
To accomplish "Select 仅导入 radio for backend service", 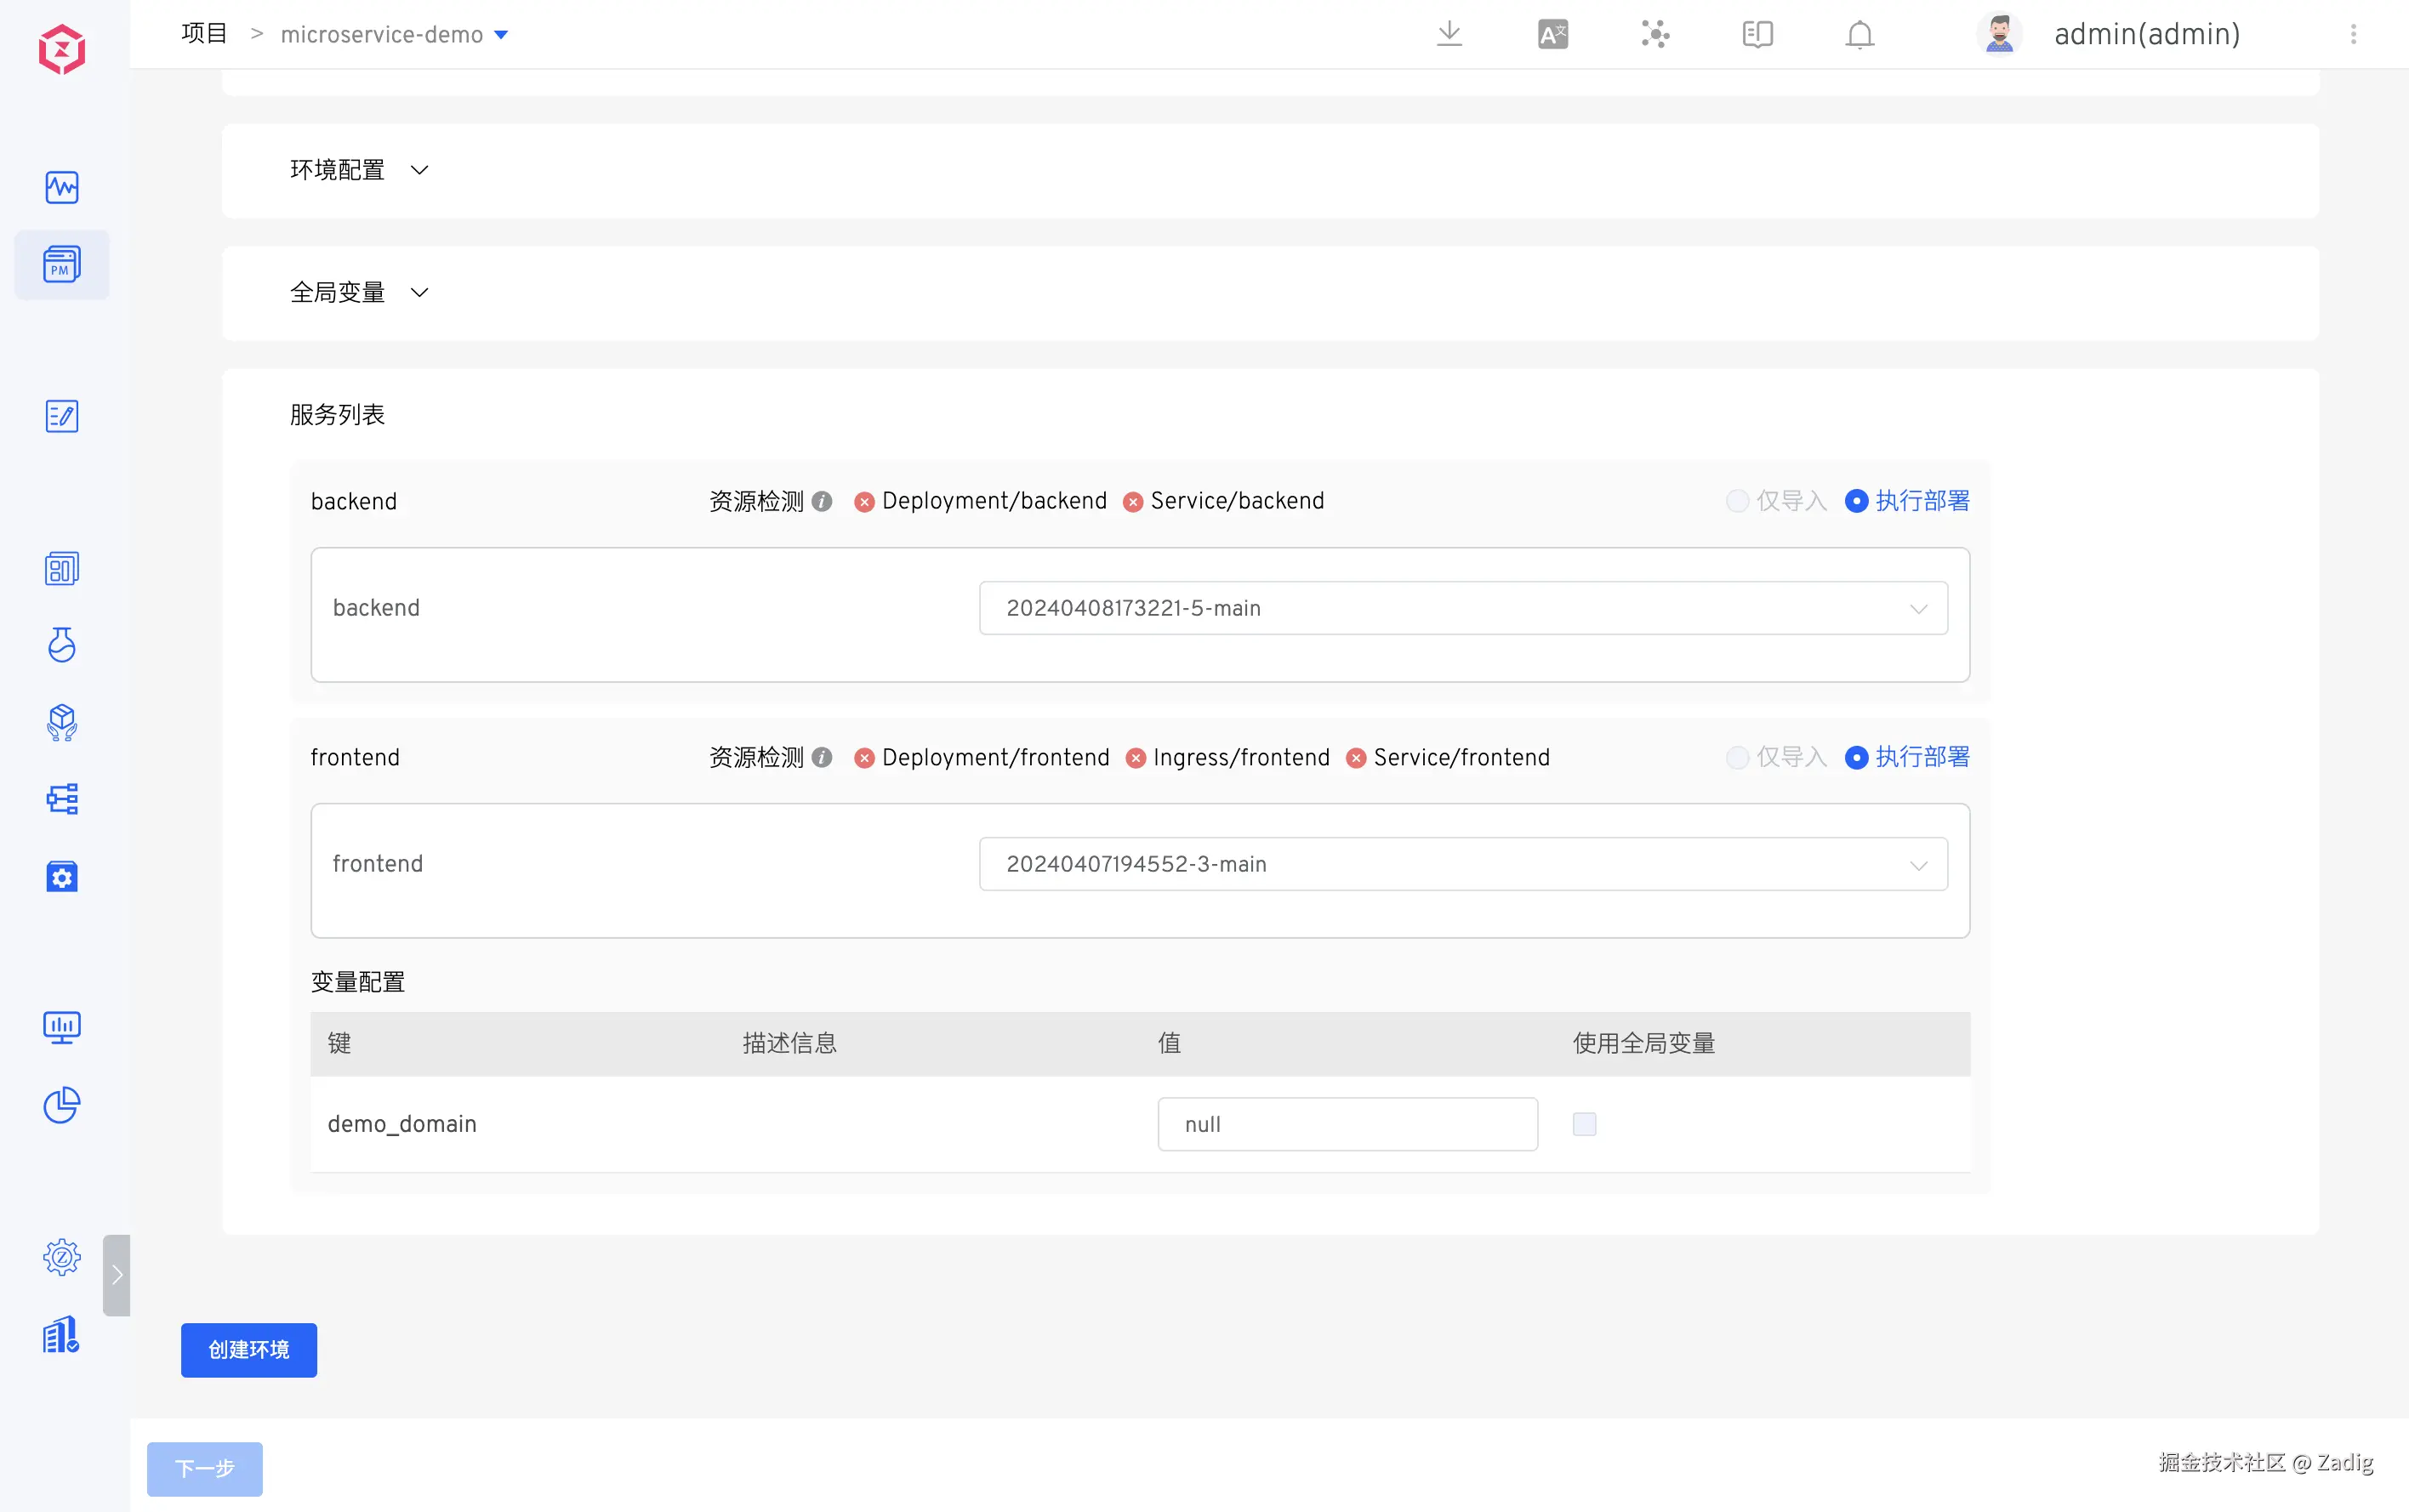I will pyautogui.click(x=1738, y=501).
